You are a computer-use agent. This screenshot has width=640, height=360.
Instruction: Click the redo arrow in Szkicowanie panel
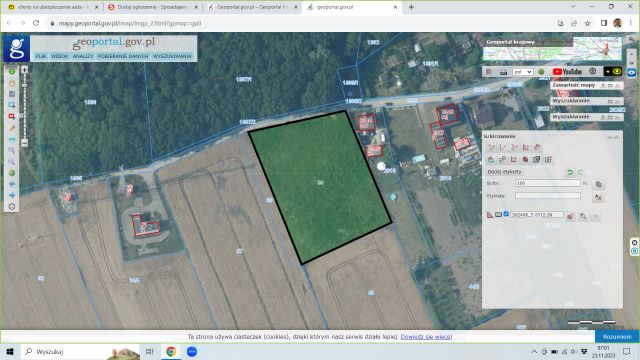[x=580, y=172]
